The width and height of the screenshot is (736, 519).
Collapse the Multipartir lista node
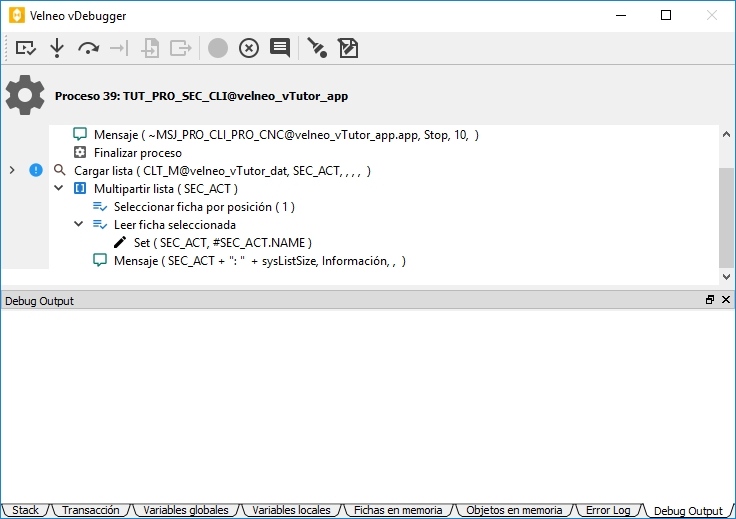click(x=60, y=189)
